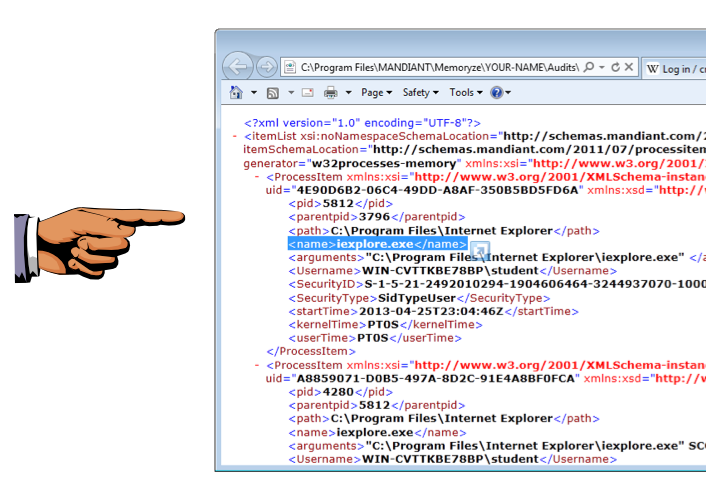Collapse the second ProcessItem with pid 4280
706x487 pixels.
[x=257, y=365]
